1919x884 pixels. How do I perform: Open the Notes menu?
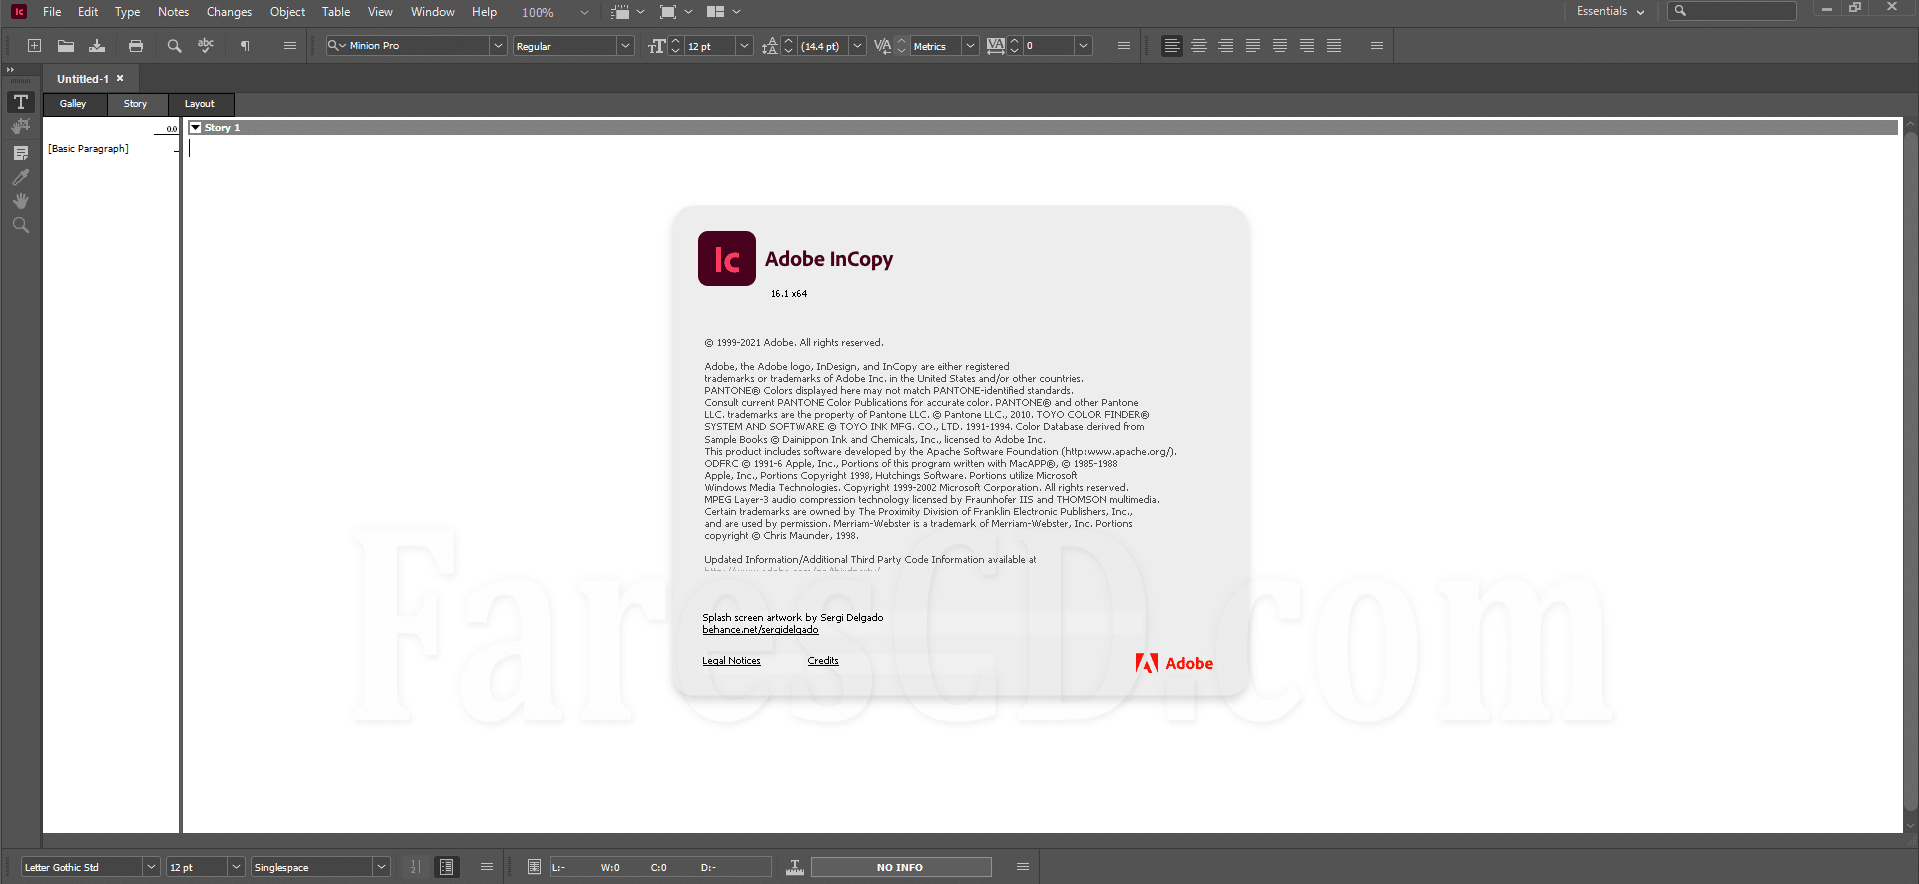pos(173,12)
